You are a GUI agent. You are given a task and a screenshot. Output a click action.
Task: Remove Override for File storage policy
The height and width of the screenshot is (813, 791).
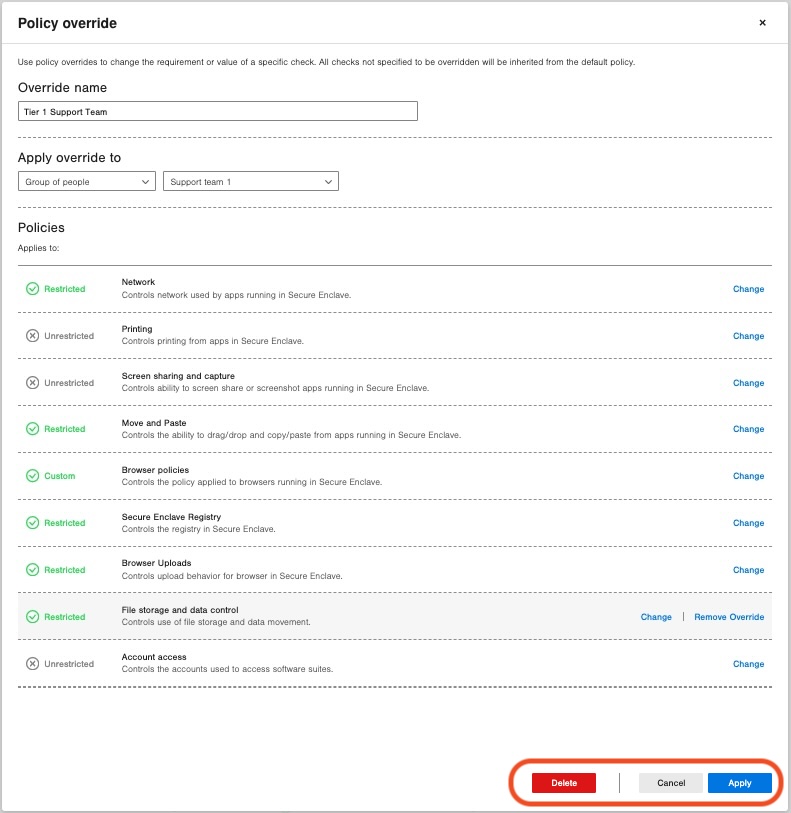point(729,616)
